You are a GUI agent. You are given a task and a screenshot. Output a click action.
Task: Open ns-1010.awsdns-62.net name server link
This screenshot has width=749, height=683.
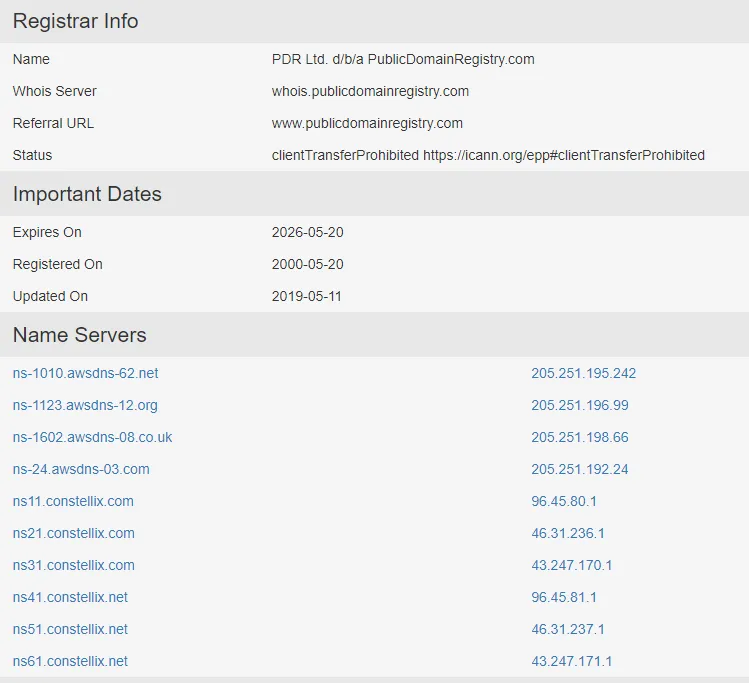86,374
